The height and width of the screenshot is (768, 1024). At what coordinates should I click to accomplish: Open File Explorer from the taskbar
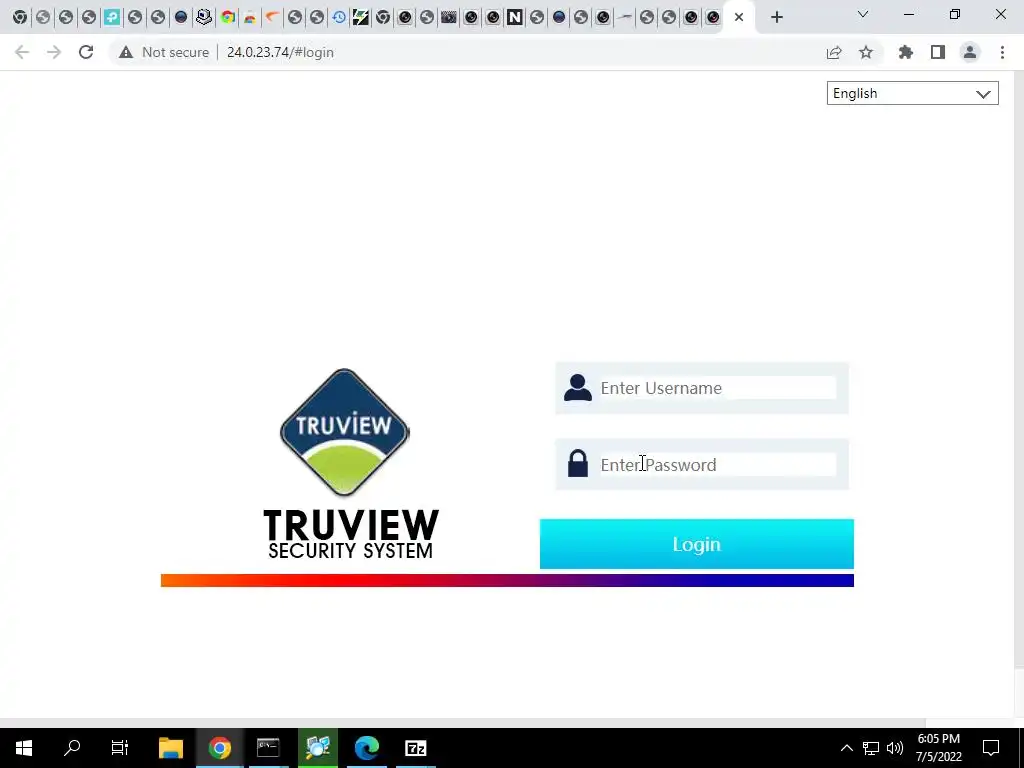171,748
